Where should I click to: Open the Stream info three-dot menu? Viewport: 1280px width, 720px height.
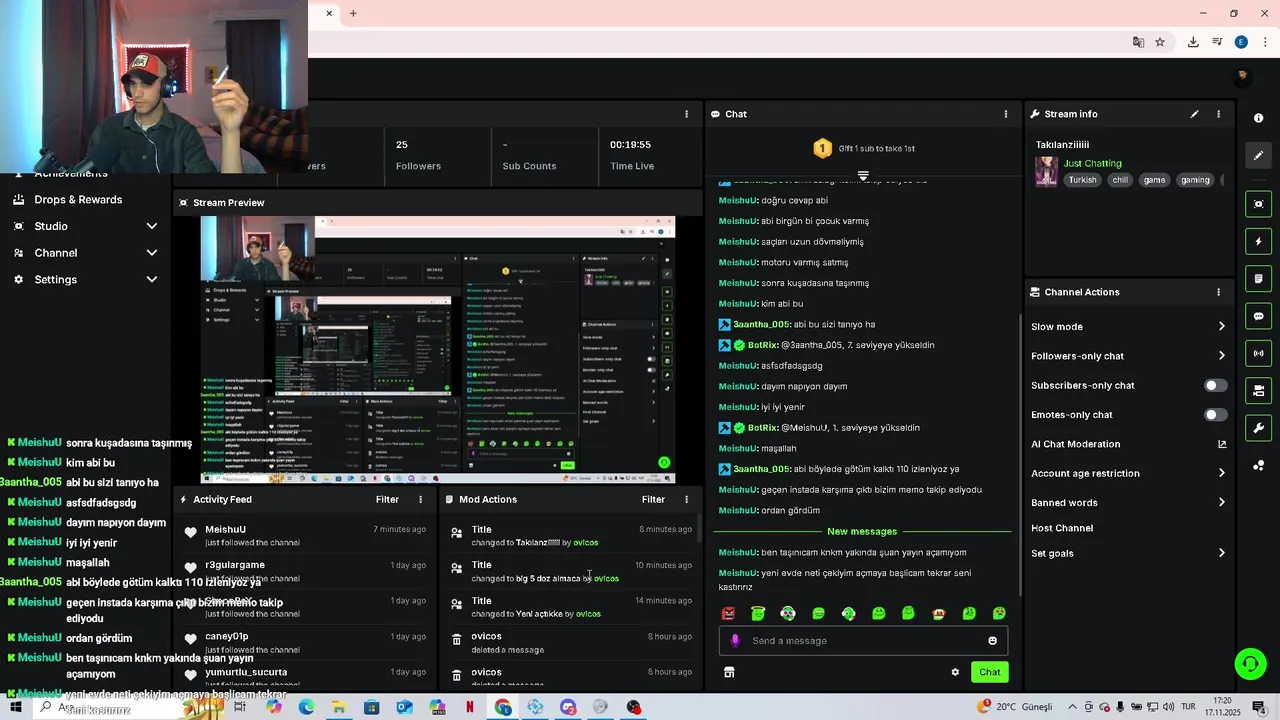(1218, 114)
